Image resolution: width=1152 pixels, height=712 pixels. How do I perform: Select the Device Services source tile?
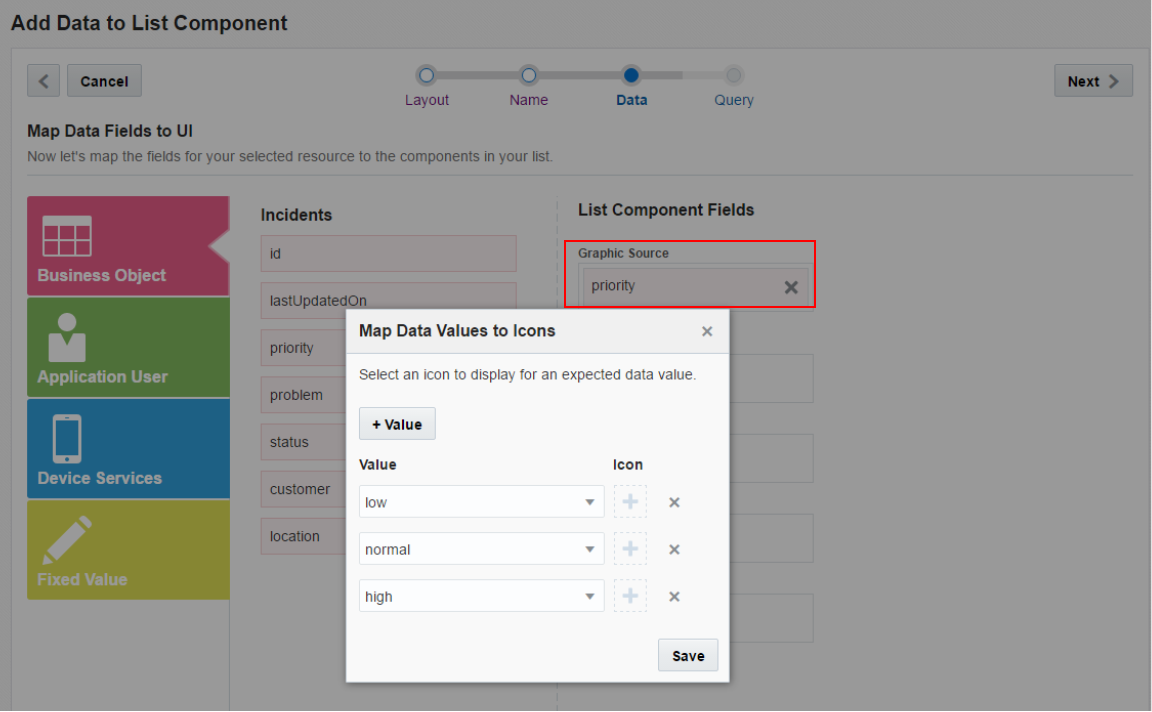pyautogui.click(x=128, y=449)
